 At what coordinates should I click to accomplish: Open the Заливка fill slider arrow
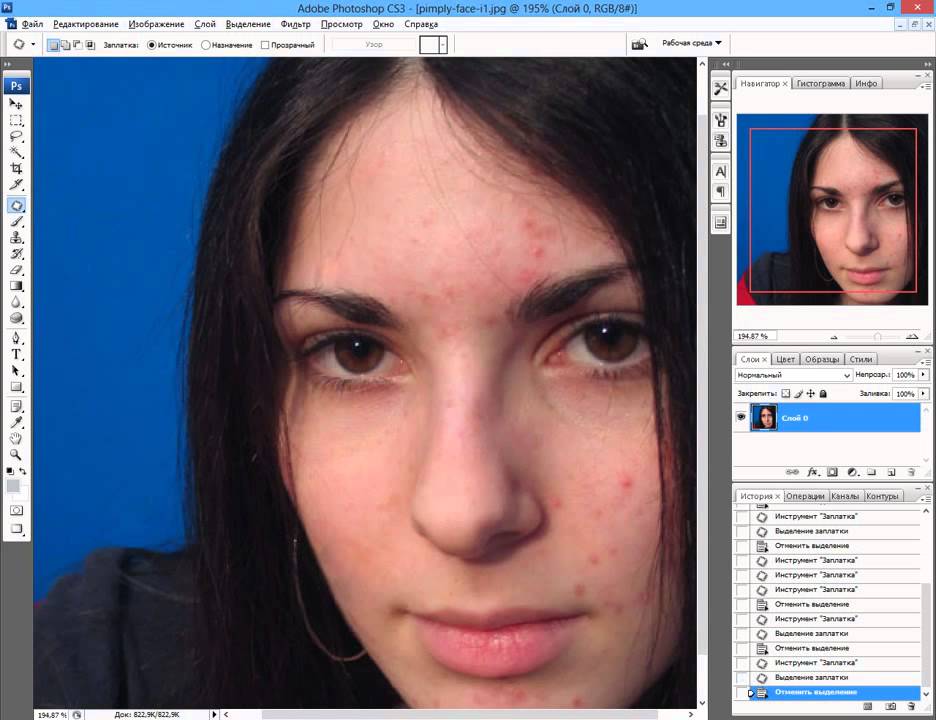(923, 393)
